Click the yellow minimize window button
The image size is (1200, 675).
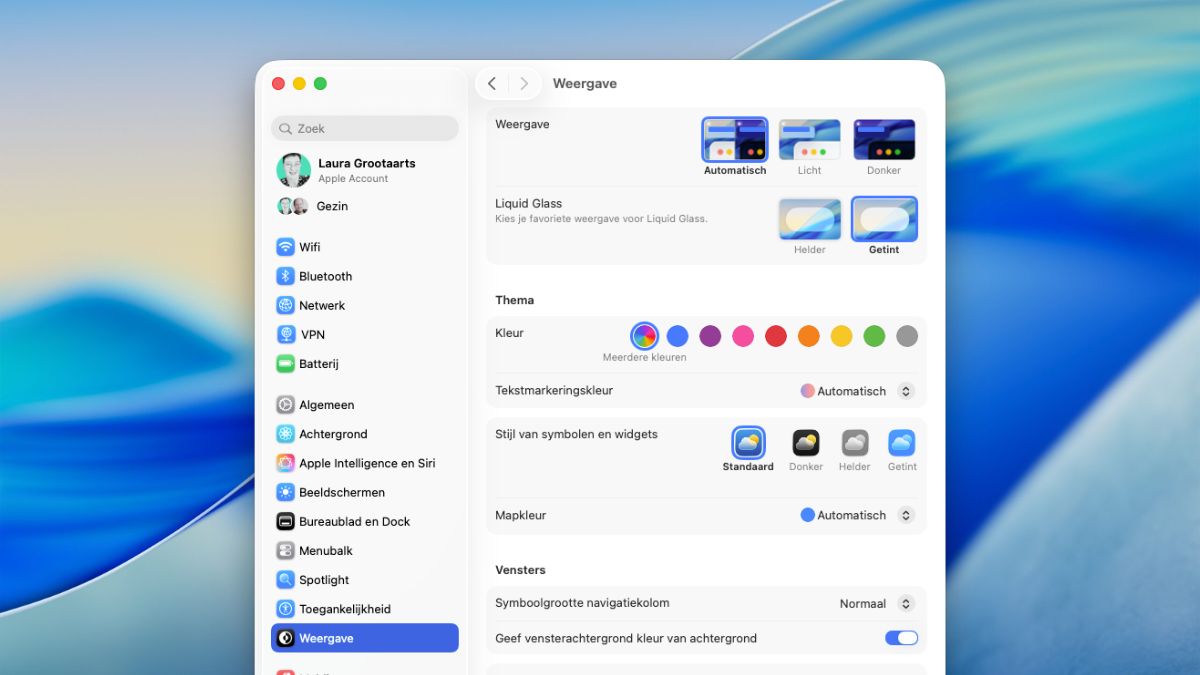click(x=299, y=84)
